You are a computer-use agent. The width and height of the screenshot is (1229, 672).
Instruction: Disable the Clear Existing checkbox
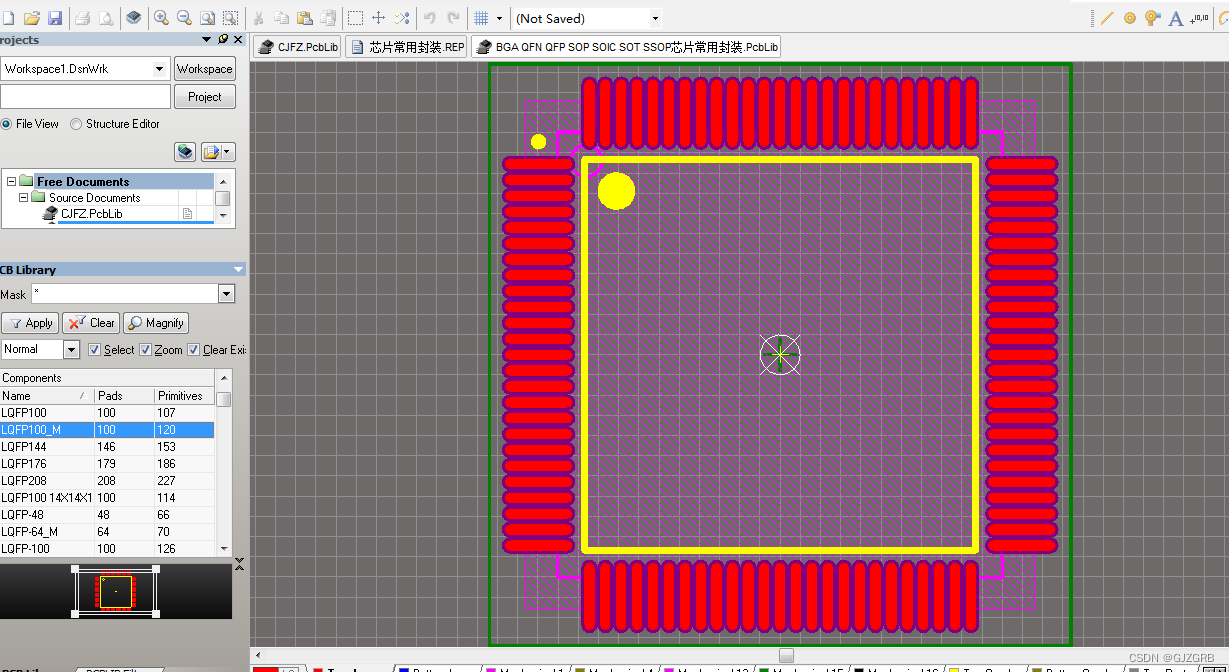[194, 350]
